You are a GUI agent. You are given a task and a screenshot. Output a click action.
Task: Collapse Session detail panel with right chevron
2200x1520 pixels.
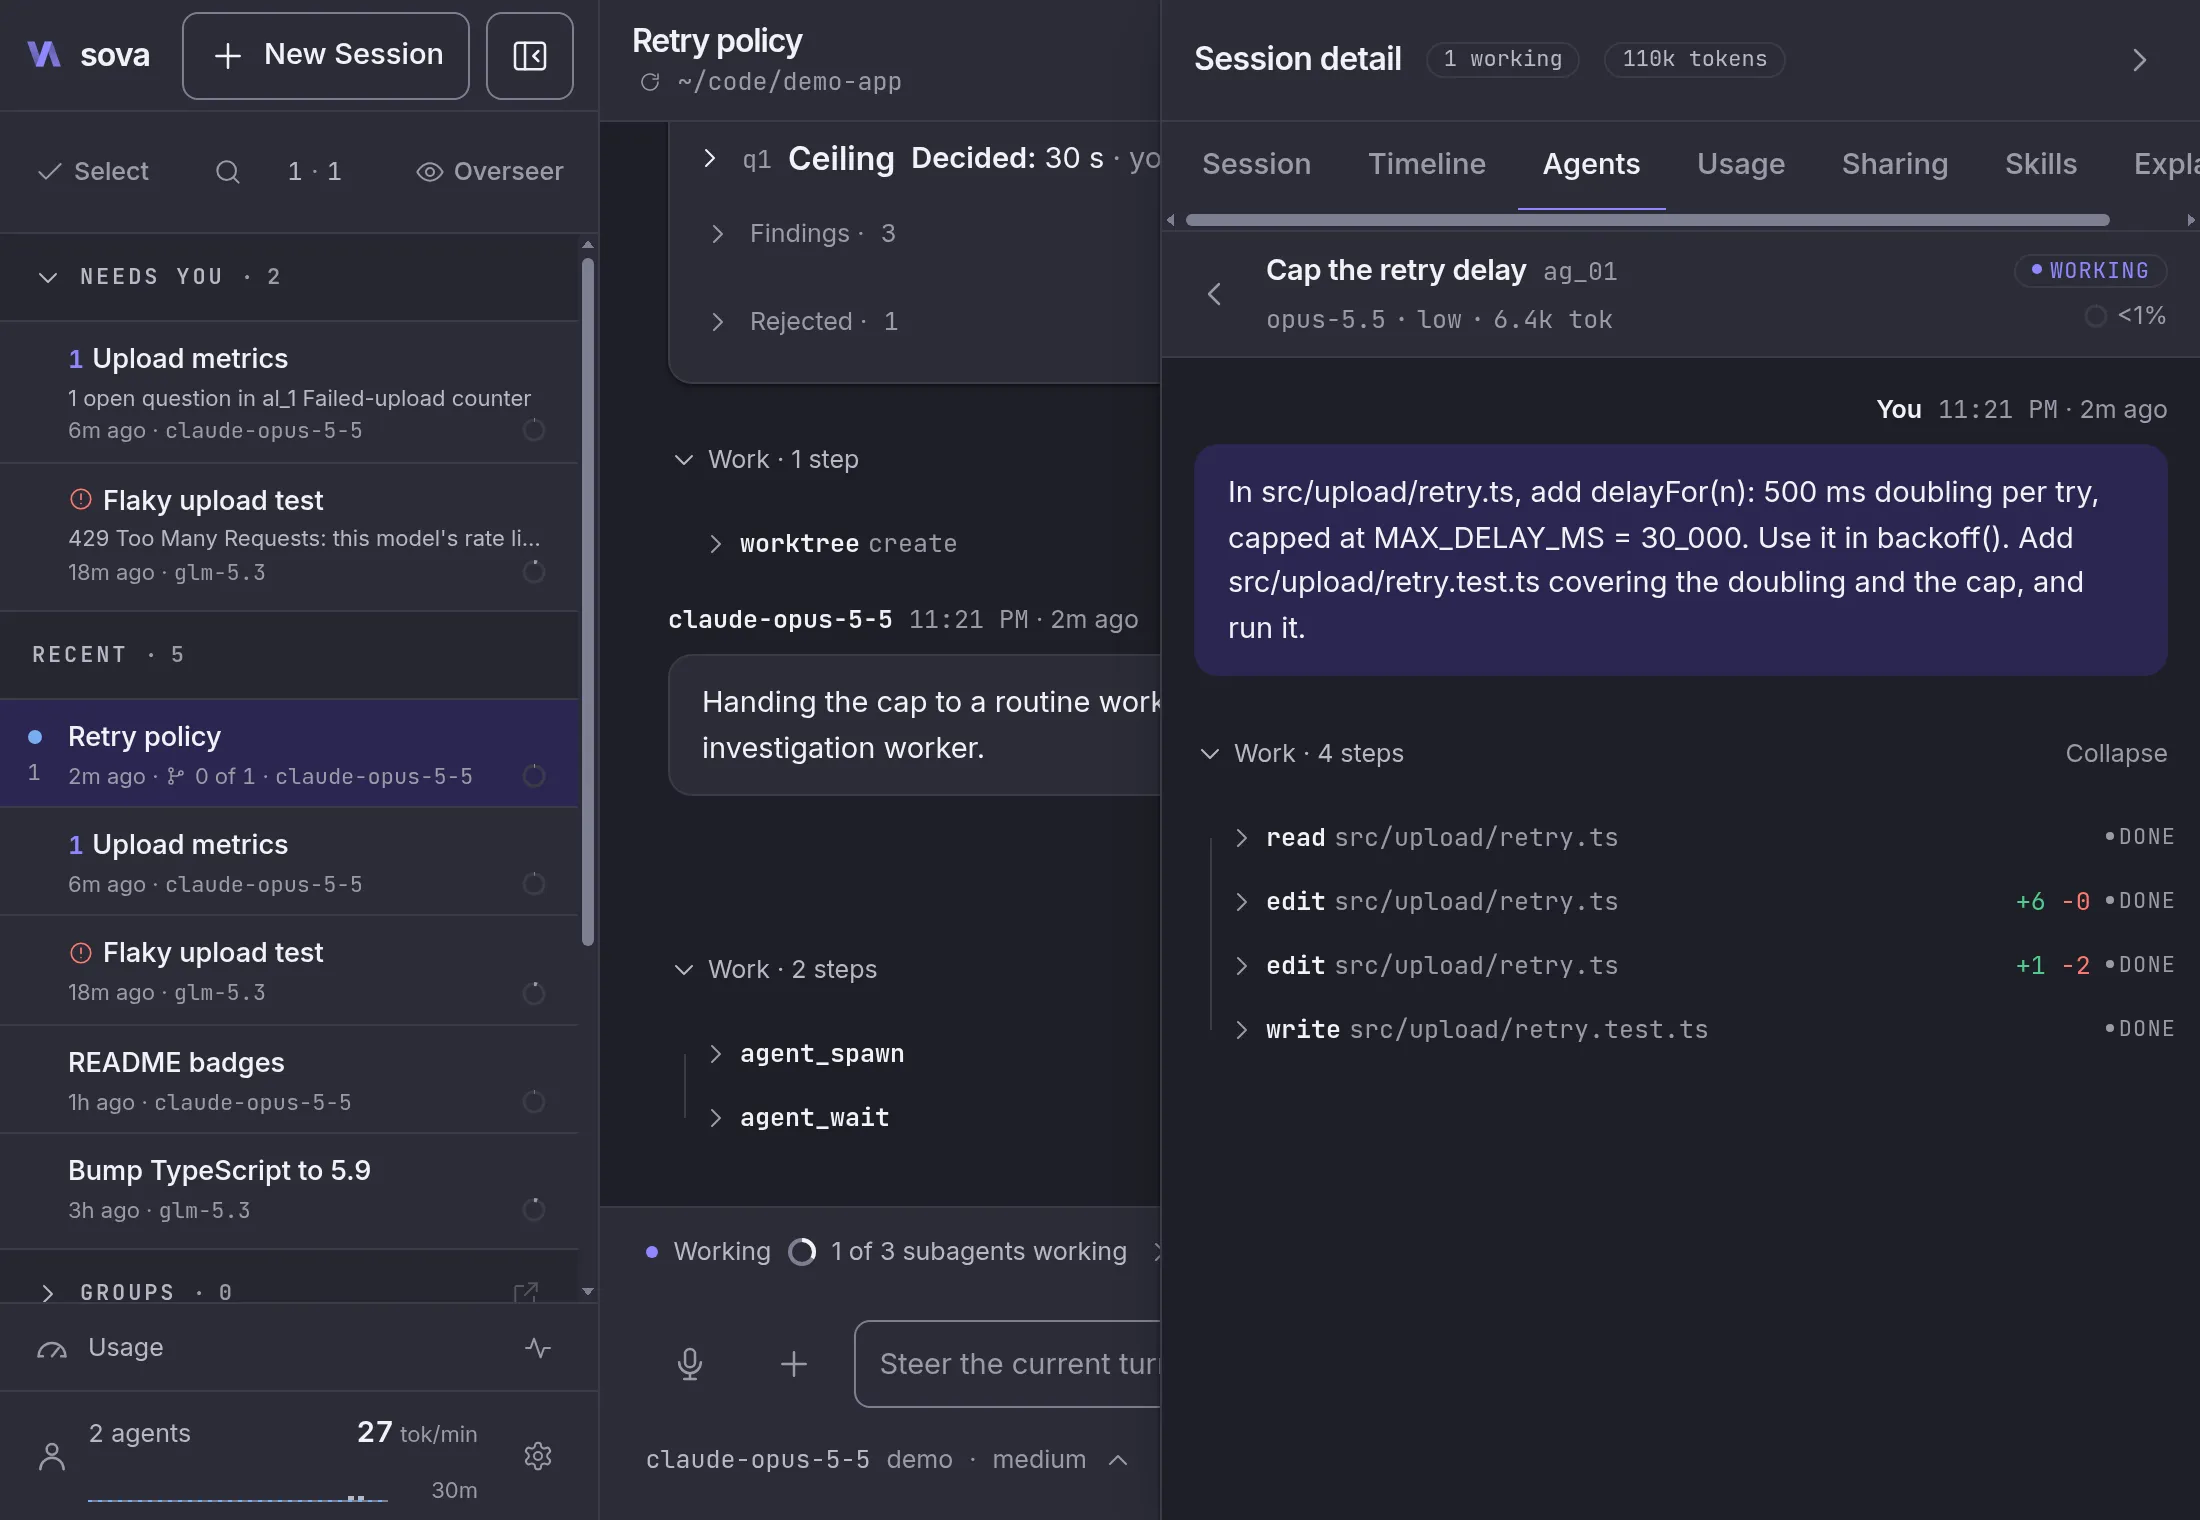tap(2139, 60)
